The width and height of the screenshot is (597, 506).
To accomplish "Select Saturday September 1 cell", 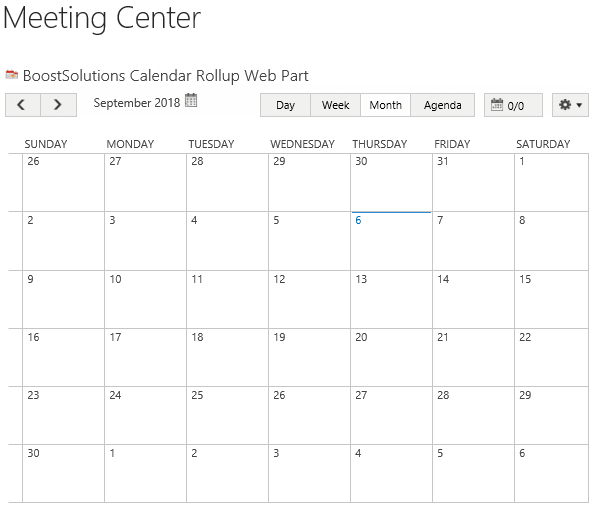I will [551, 182].
